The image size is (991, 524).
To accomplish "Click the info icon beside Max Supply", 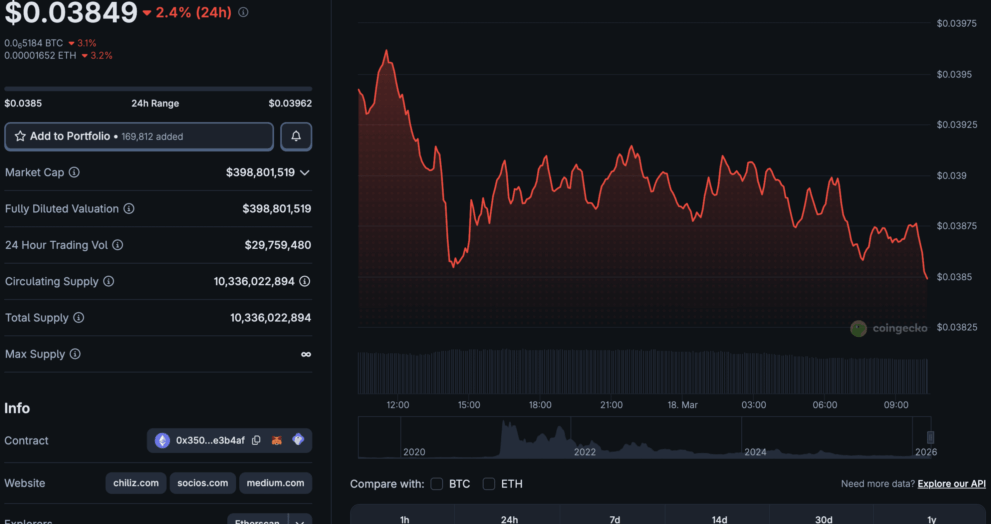I will click(x=75, y=354).
